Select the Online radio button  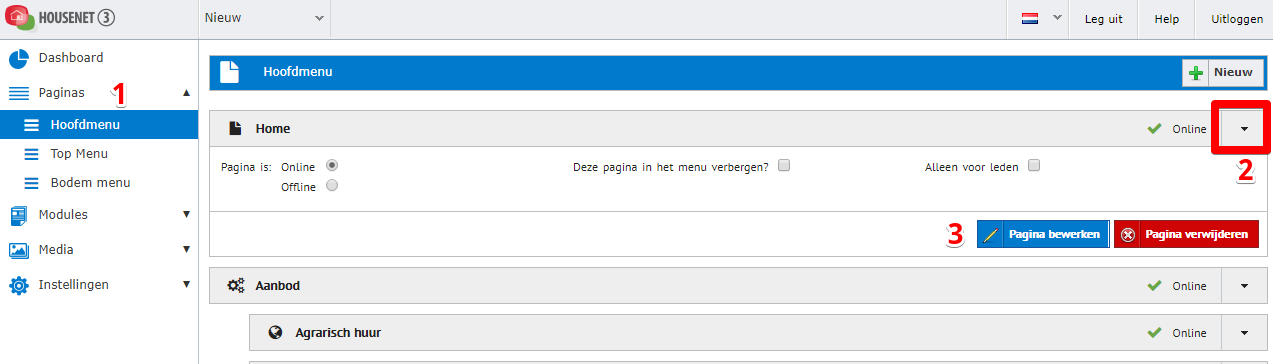click(332, 165)
